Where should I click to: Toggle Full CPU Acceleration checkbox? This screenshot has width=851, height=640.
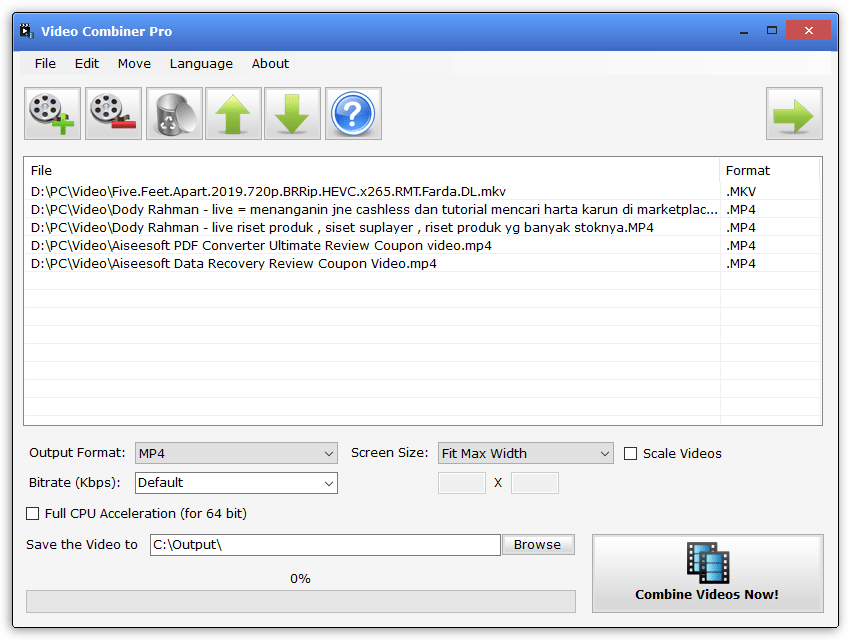(x=33, y=513)
